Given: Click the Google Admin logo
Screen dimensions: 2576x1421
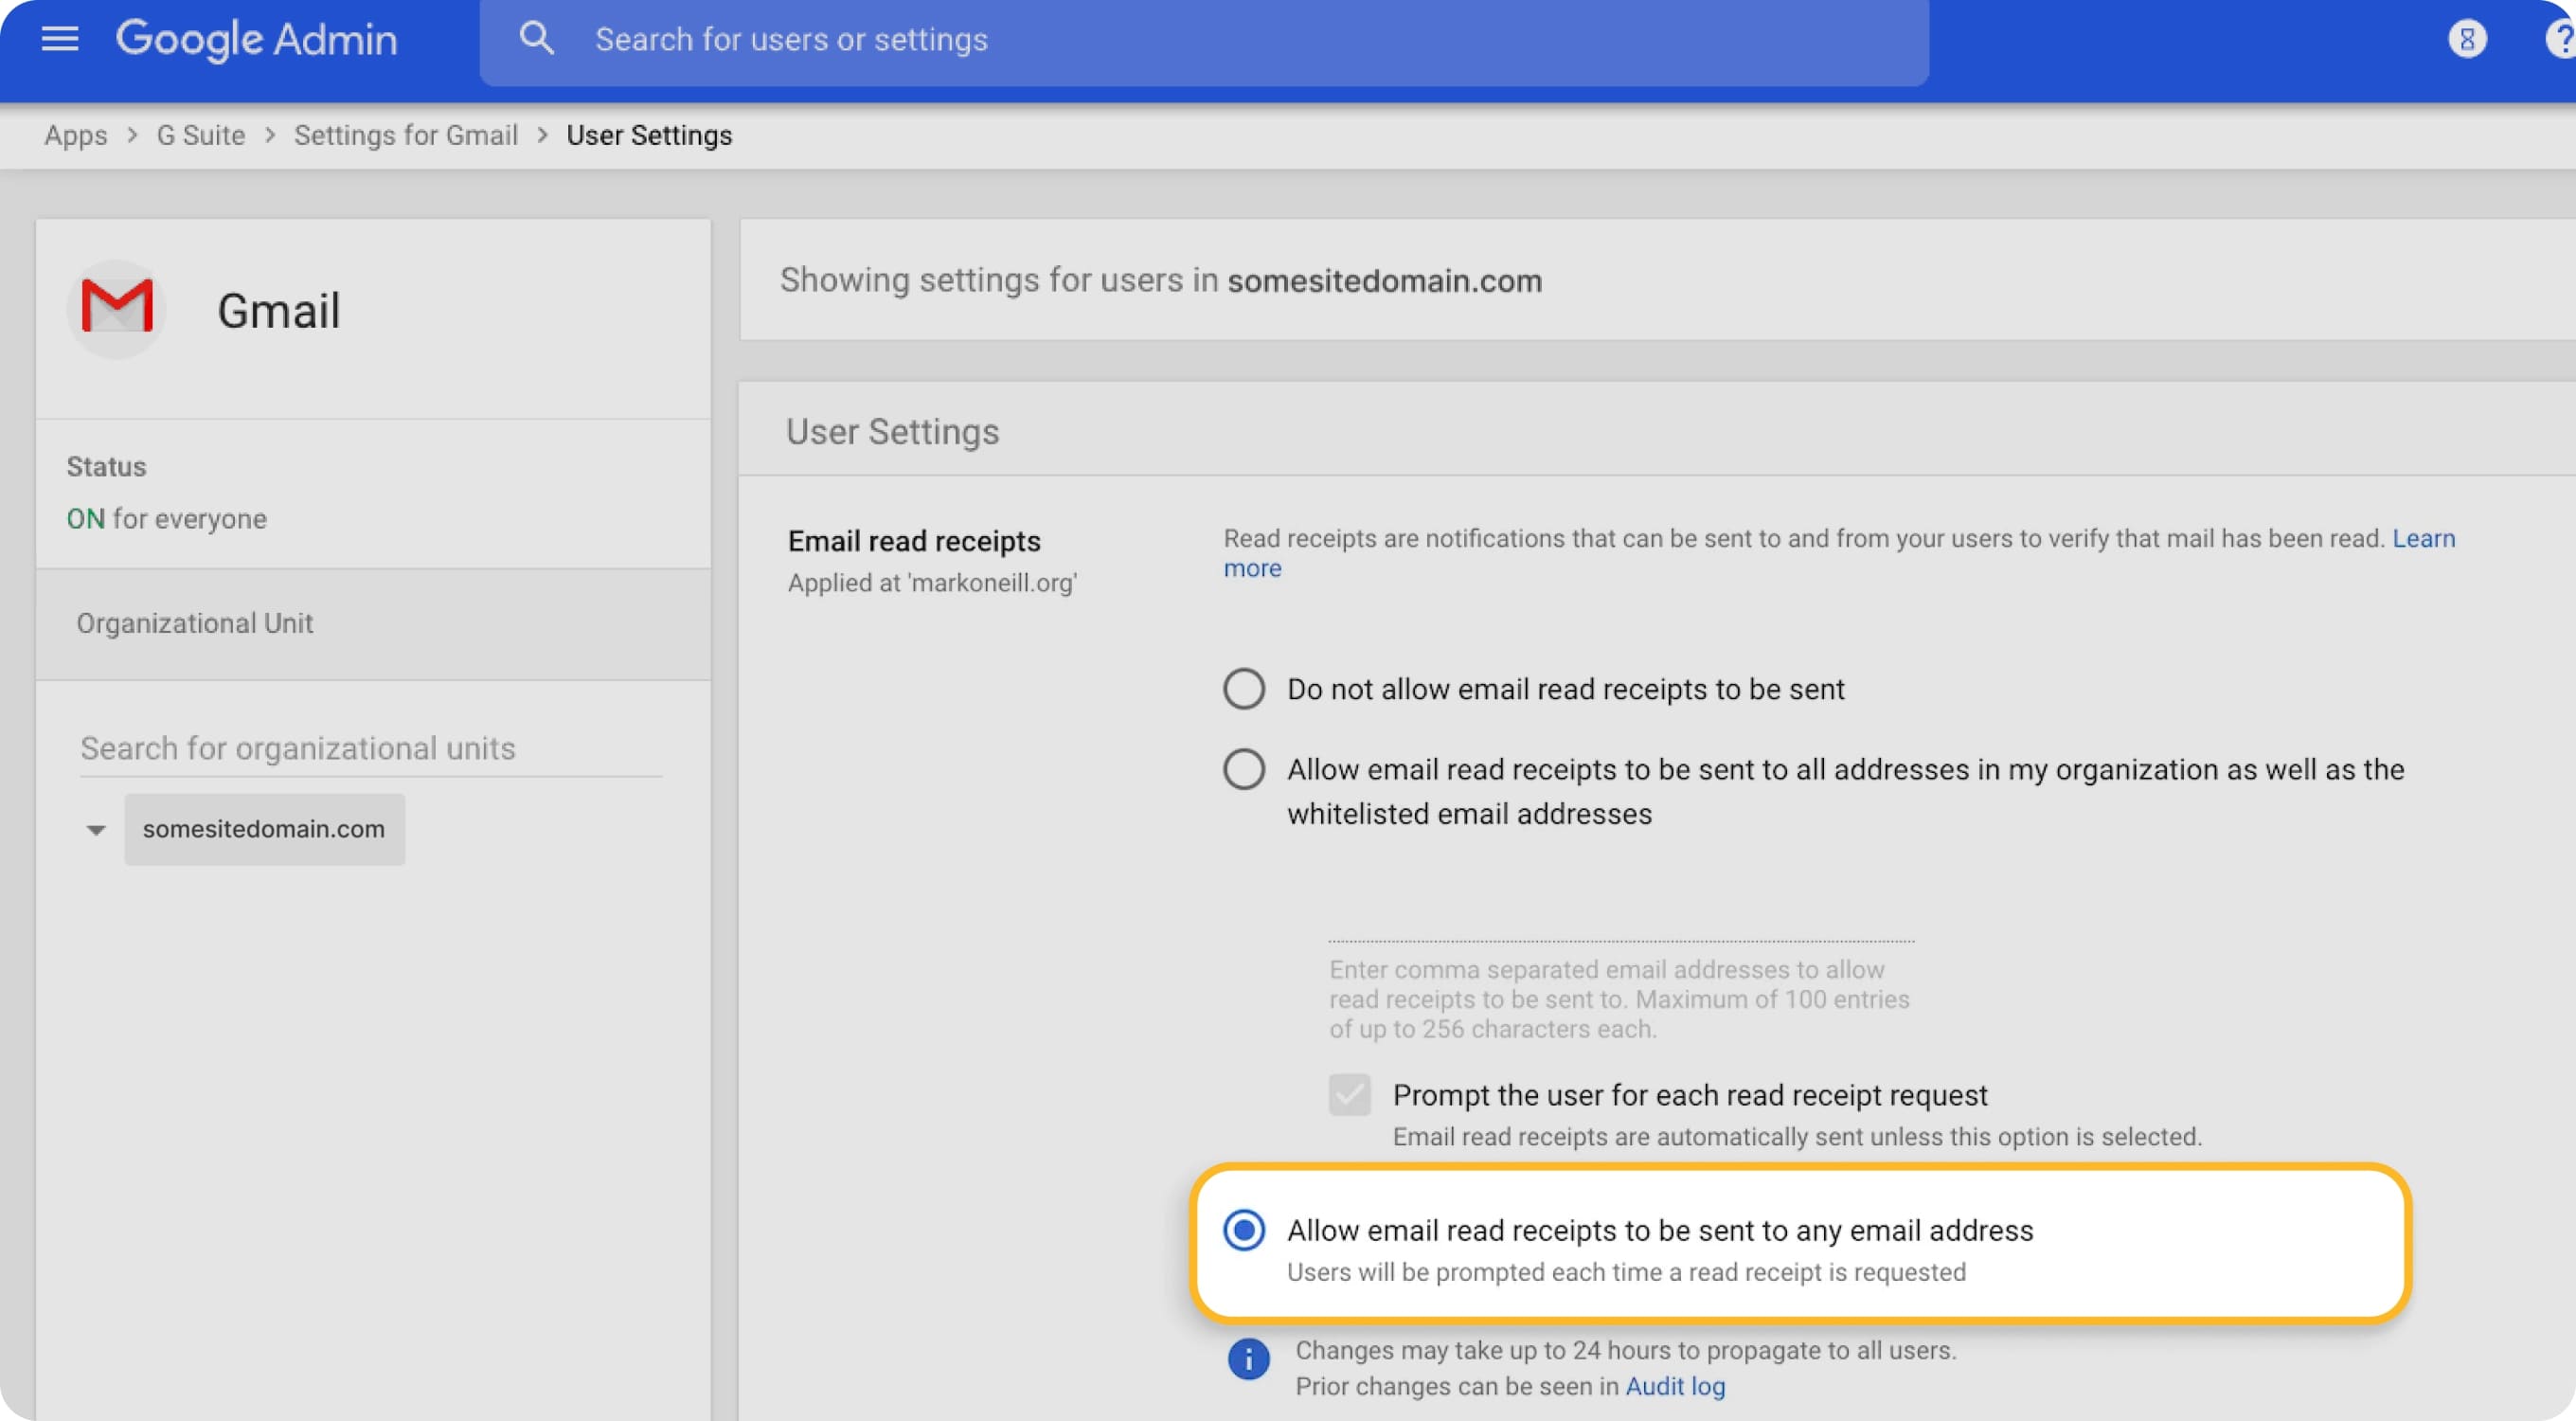Looking at the screenshot, I should pos(256,39).
